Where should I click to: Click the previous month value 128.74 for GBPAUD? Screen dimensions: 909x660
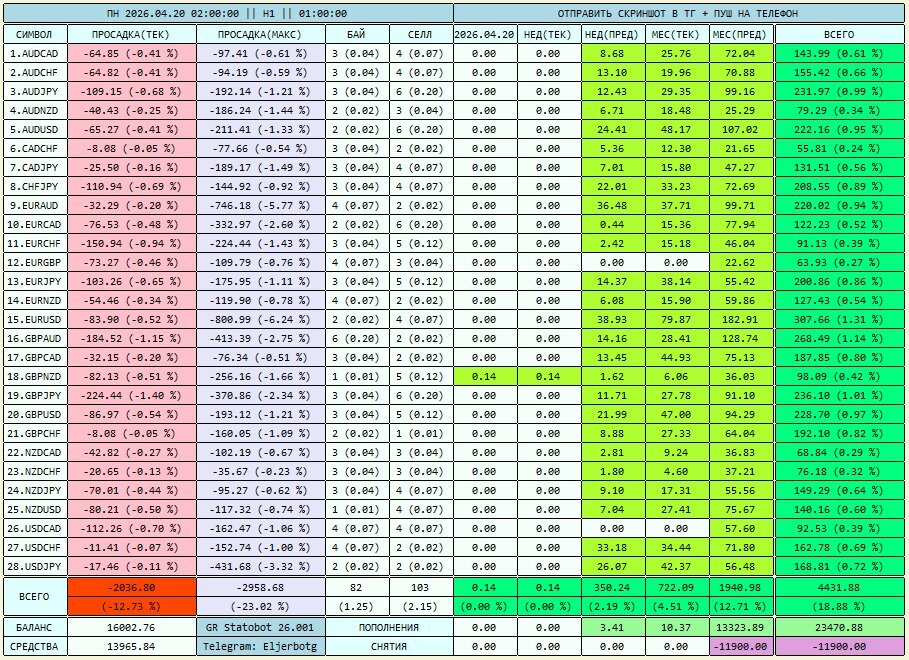[740, 338]
